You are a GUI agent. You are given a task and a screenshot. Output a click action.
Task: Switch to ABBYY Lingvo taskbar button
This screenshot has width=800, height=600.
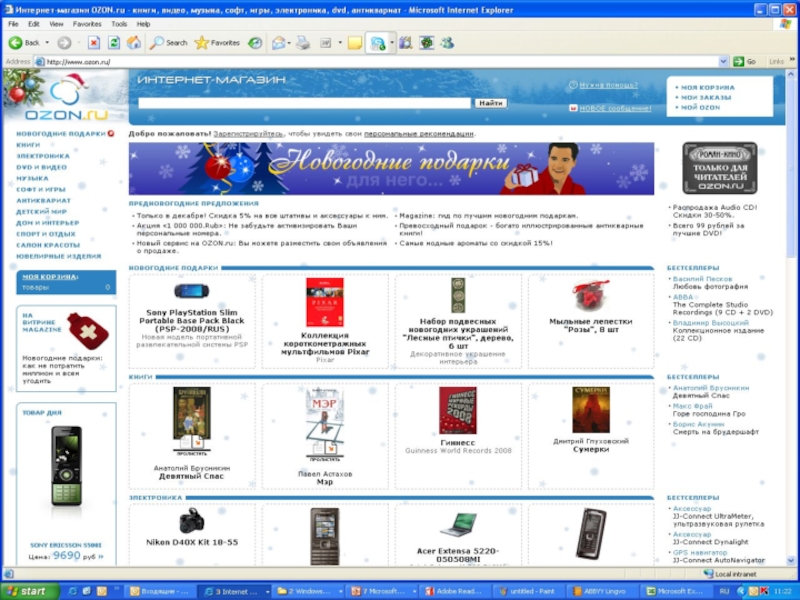tap(600, 591)
